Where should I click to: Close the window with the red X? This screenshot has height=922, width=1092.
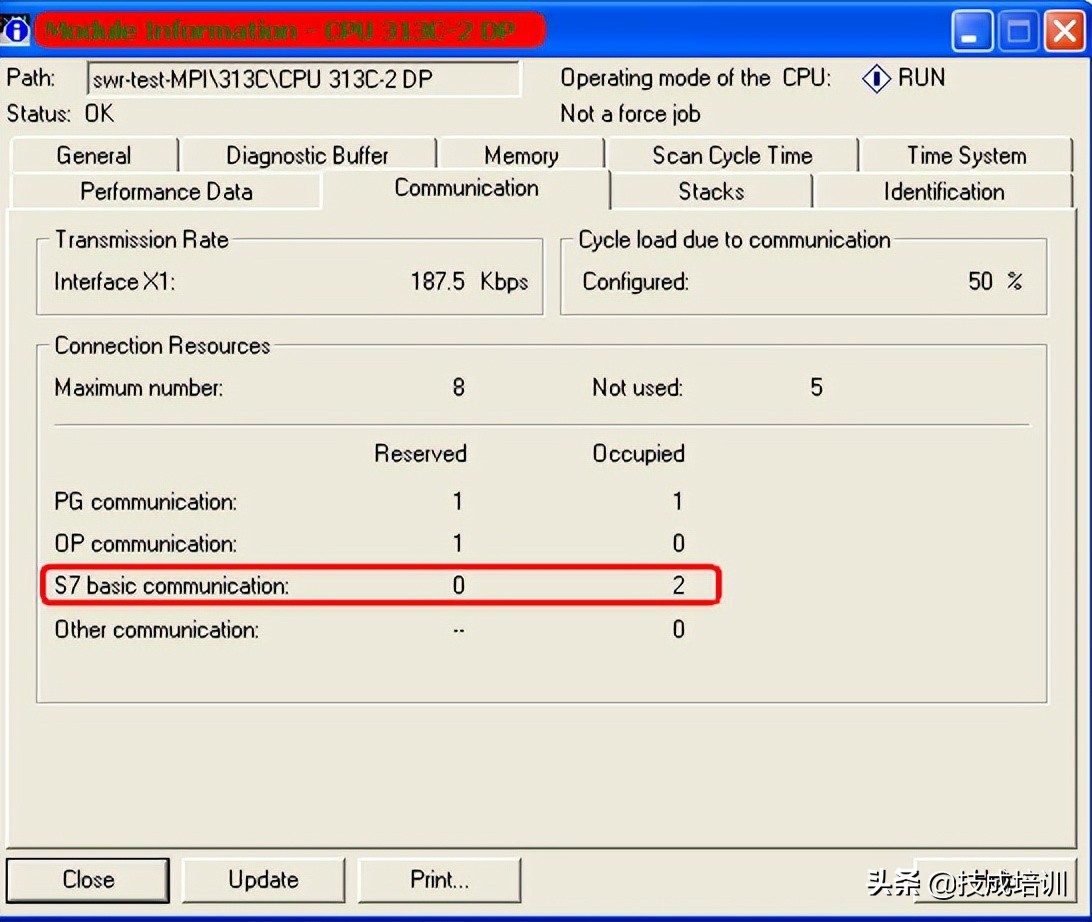tap(1064, 30)
